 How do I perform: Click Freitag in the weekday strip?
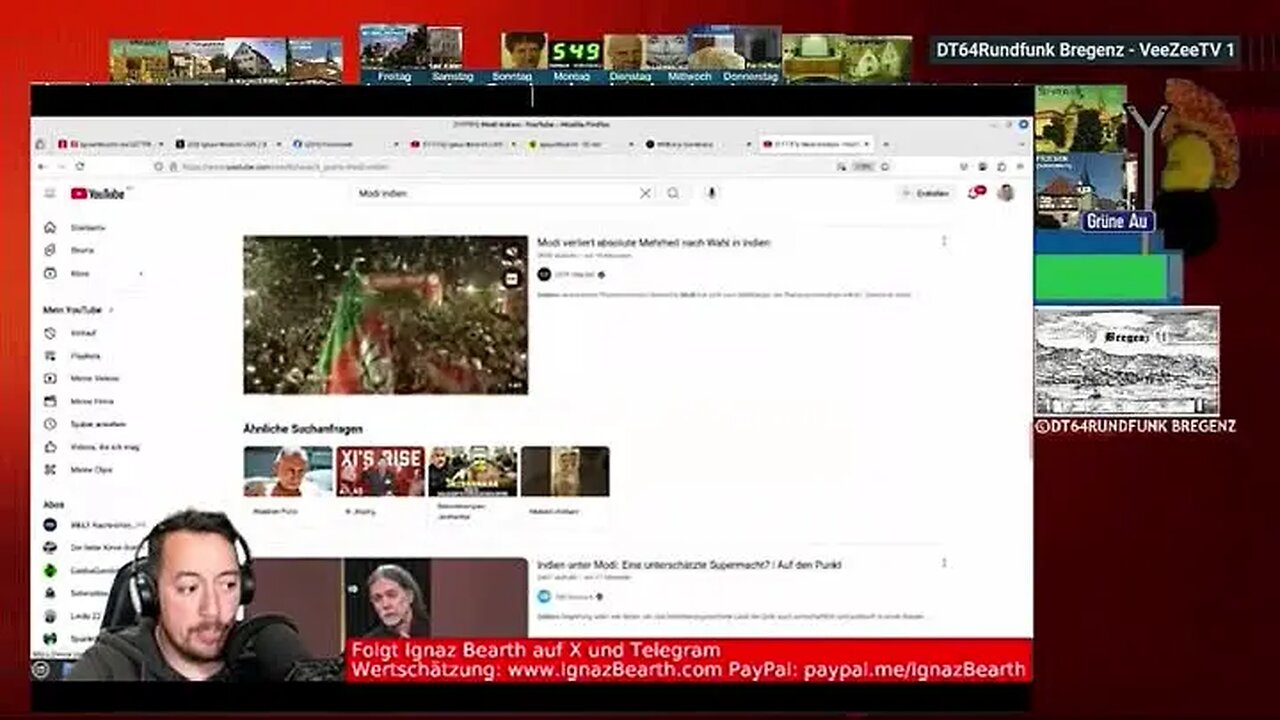(x=394, y=76)
